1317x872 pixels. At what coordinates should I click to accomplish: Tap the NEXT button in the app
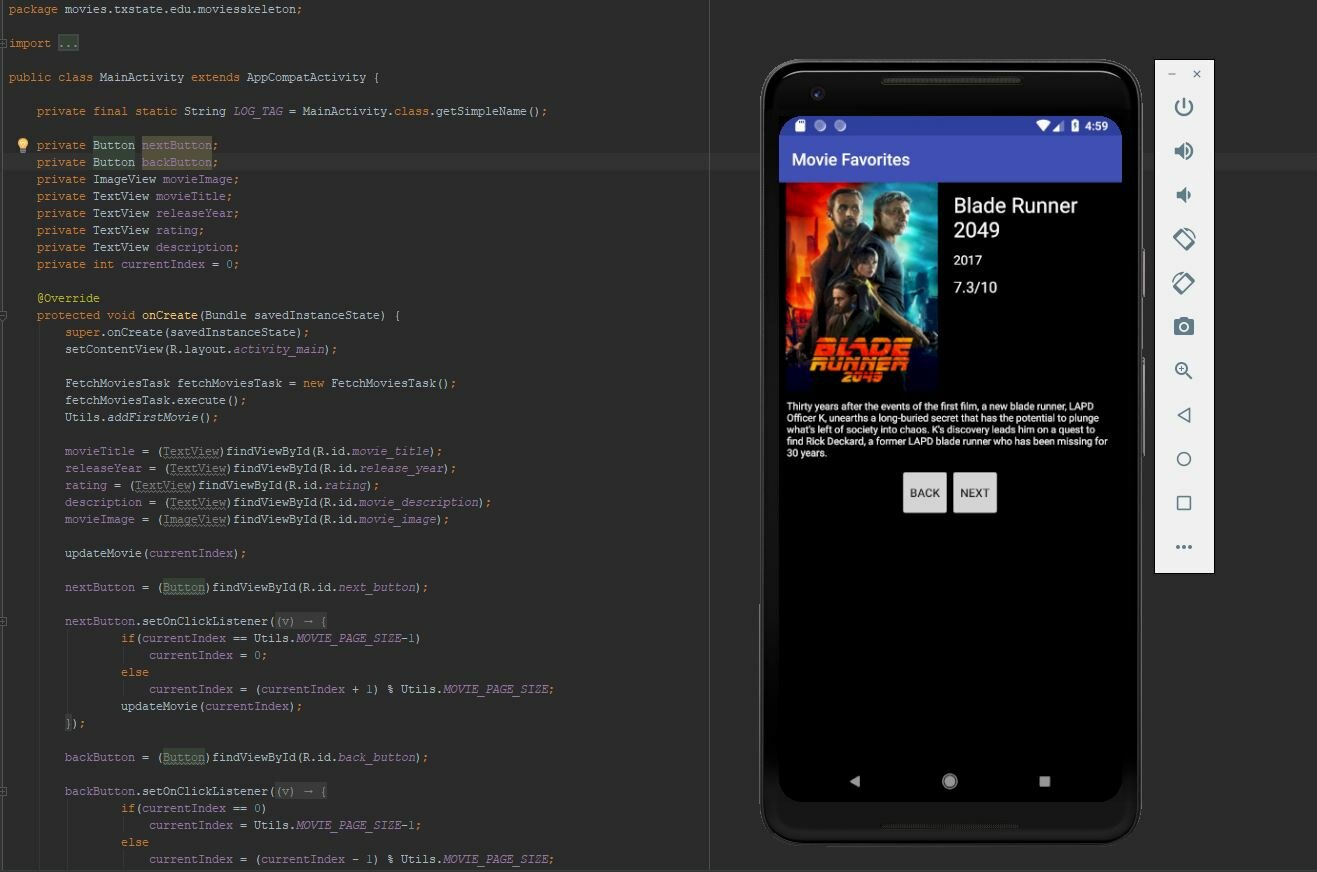click(975, 493)
